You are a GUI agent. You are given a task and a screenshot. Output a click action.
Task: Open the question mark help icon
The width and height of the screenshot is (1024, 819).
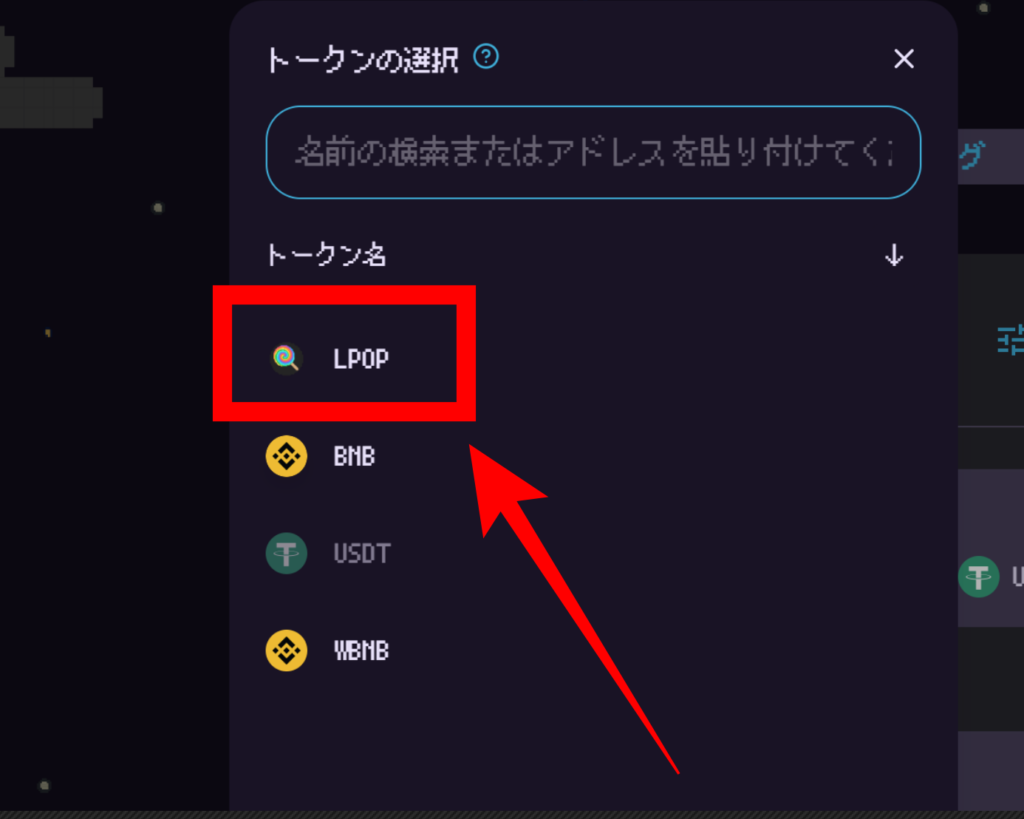(x=486, y=56)
